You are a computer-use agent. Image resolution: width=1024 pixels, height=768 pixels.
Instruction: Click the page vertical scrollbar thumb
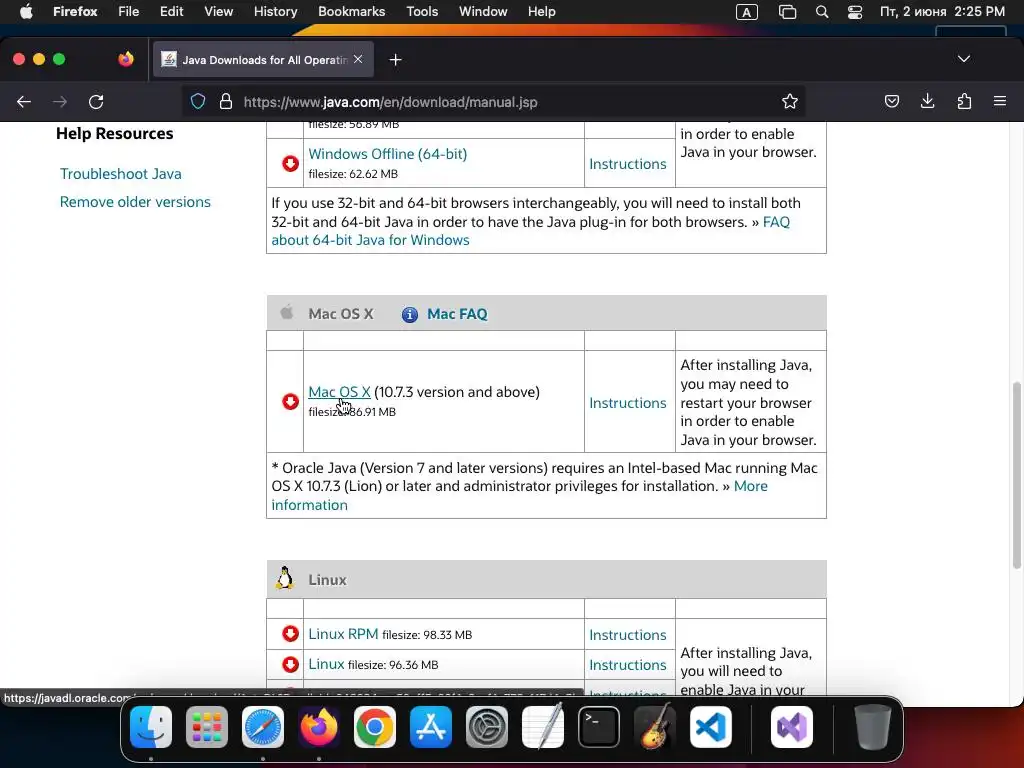pyautogui.click(x=1017, y=475)
